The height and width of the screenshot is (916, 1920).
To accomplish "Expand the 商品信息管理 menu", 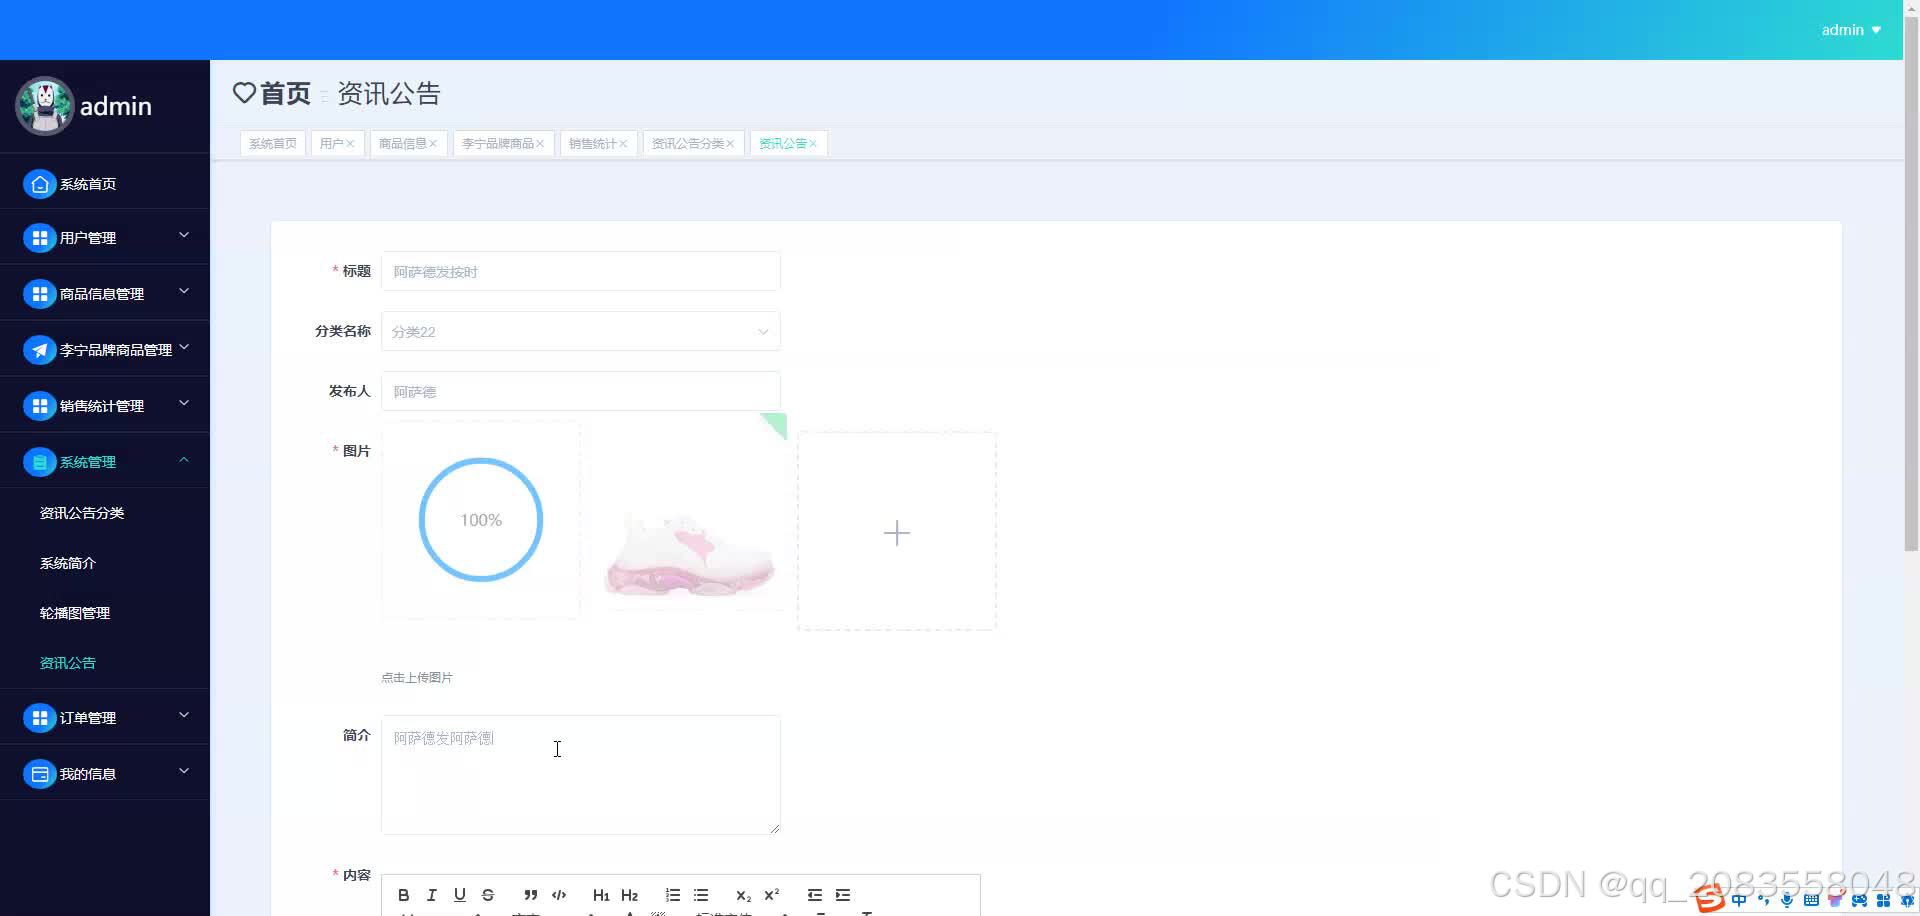I will pos(184,291).
